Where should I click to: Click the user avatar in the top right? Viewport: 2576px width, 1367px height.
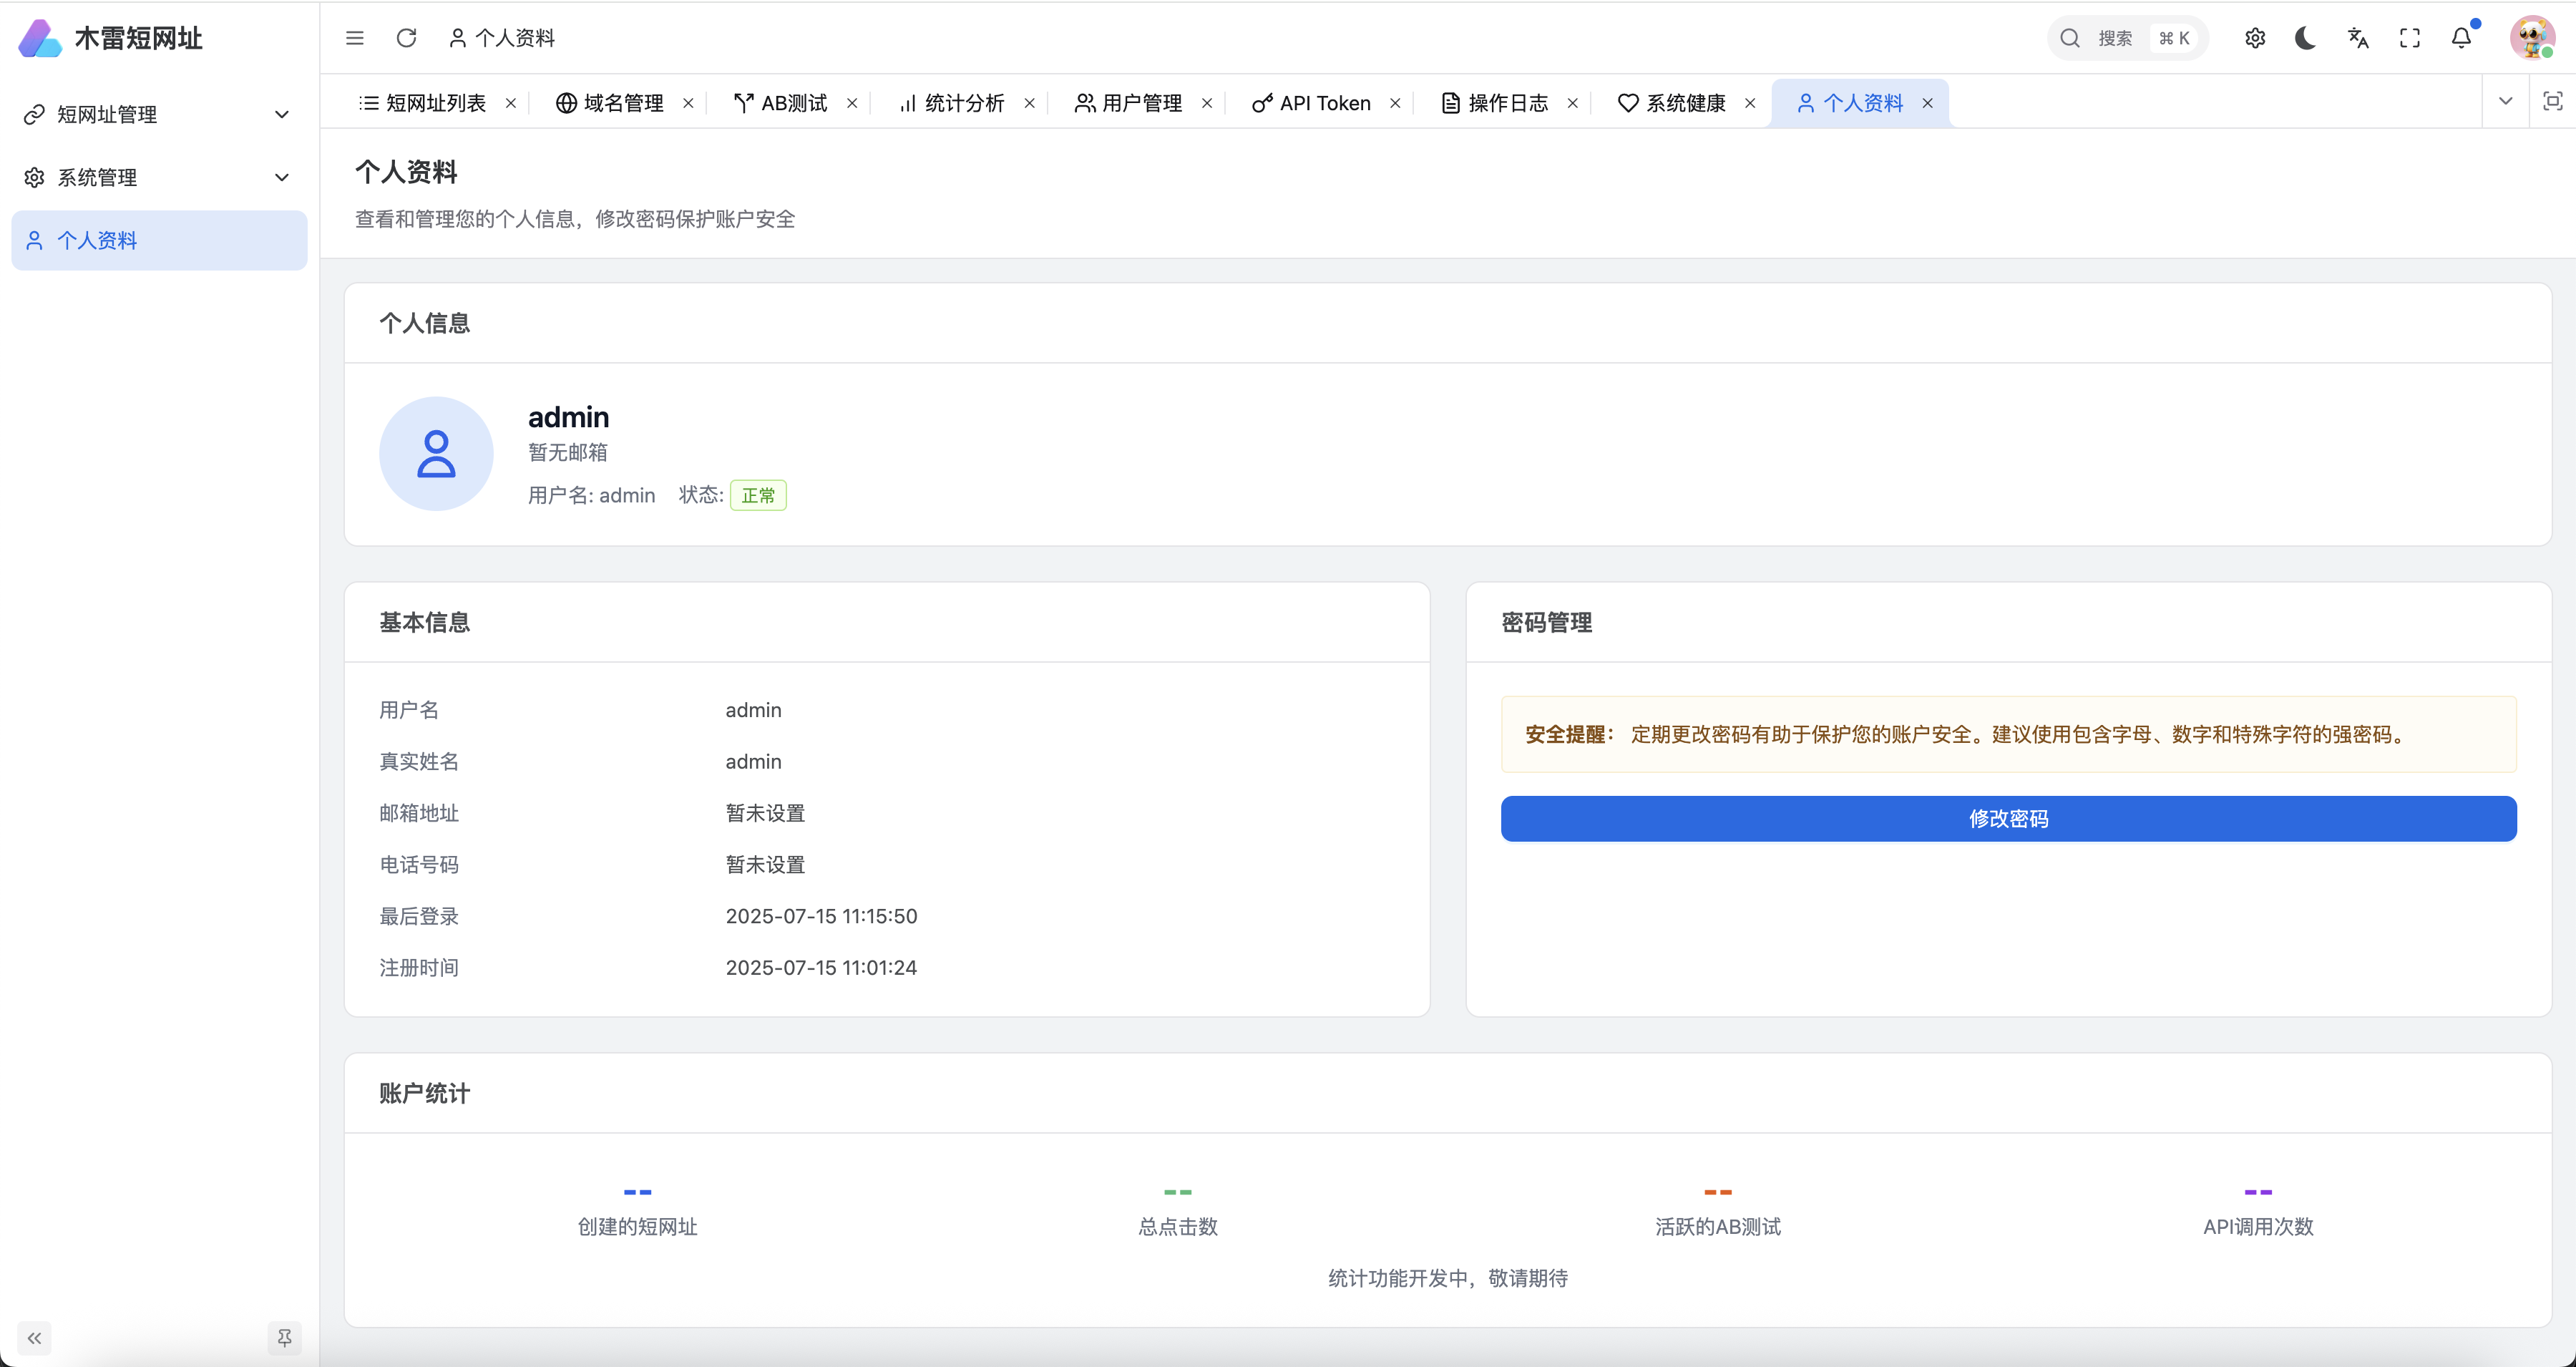2531,38
